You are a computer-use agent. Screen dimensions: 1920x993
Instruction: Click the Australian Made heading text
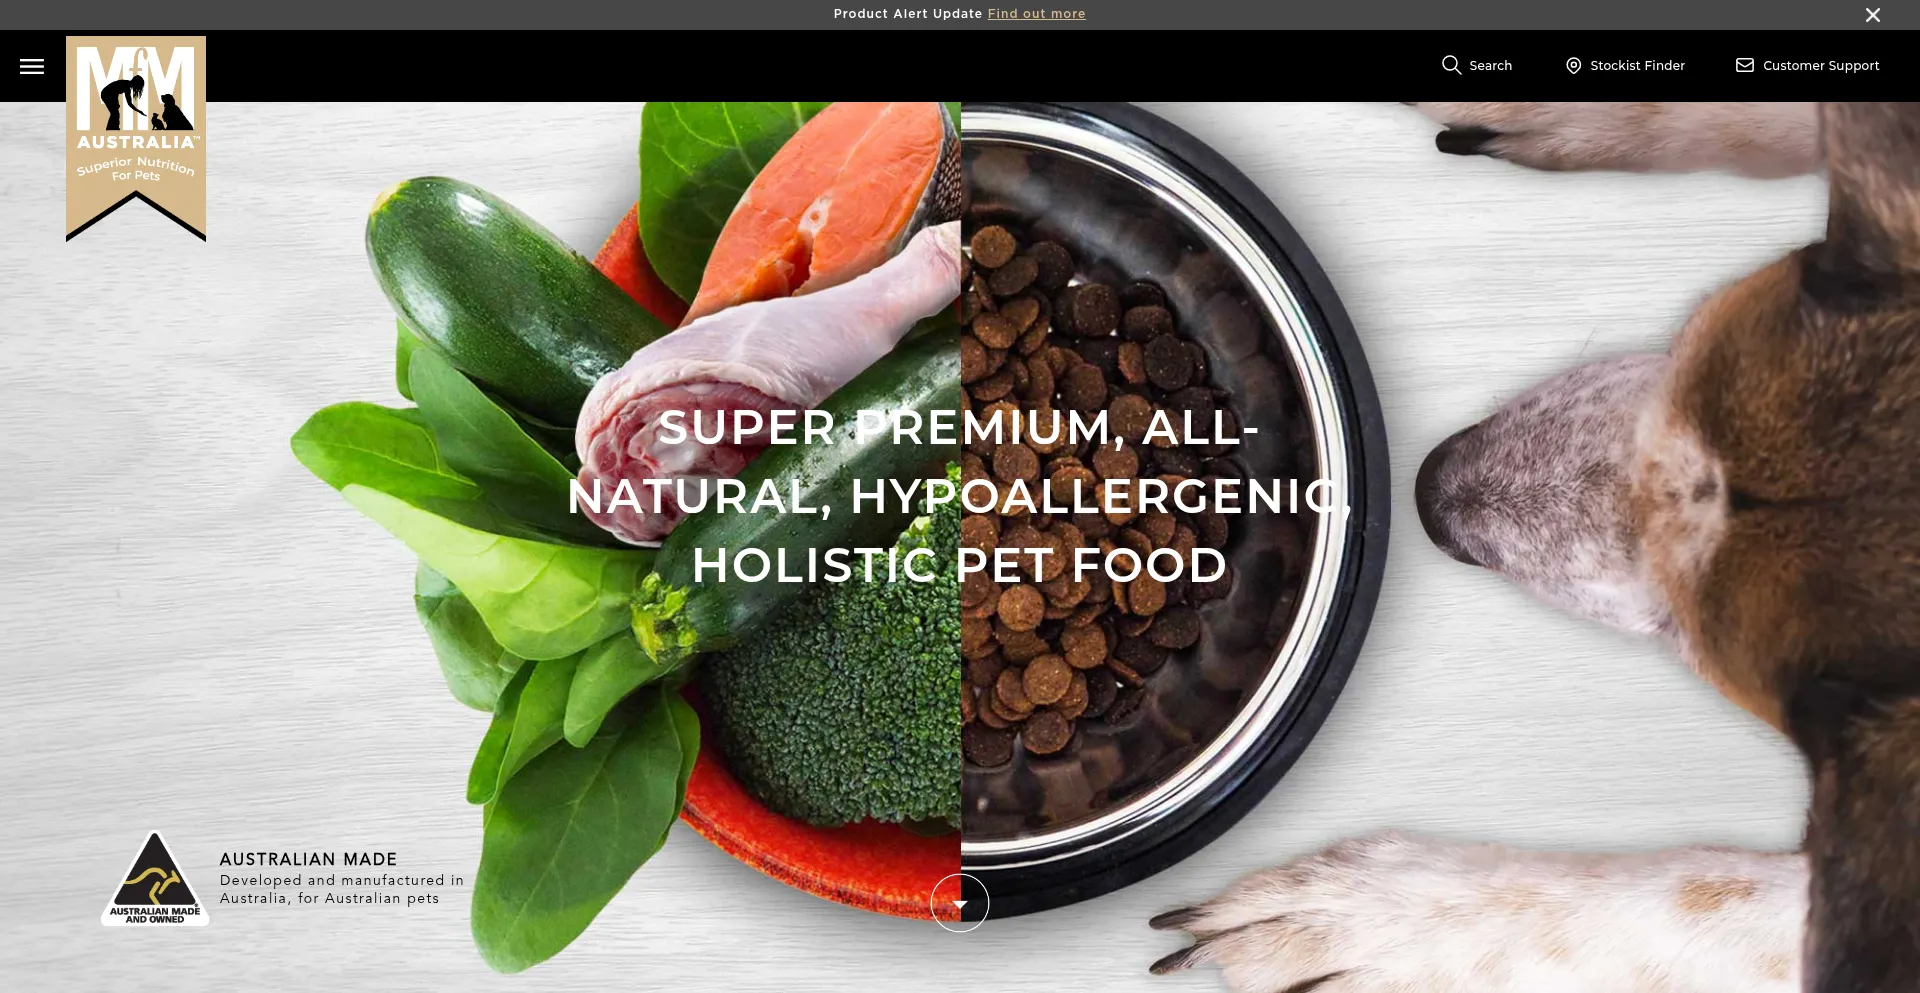(308, 859)
